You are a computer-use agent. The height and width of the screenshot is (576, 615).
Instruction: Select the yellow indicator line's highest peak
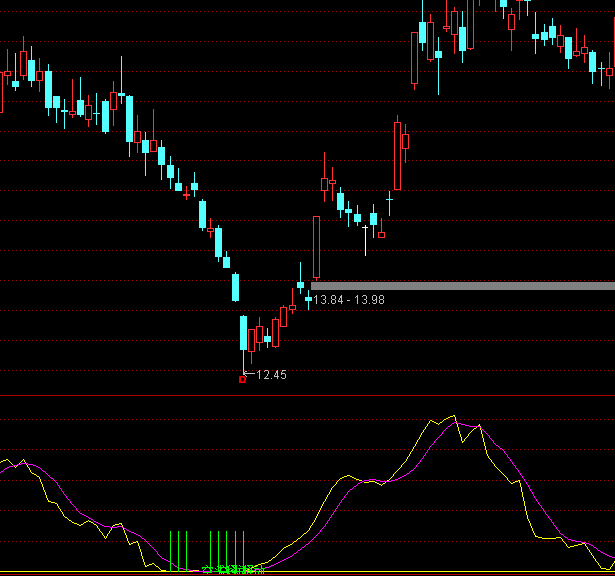[453, 417]
